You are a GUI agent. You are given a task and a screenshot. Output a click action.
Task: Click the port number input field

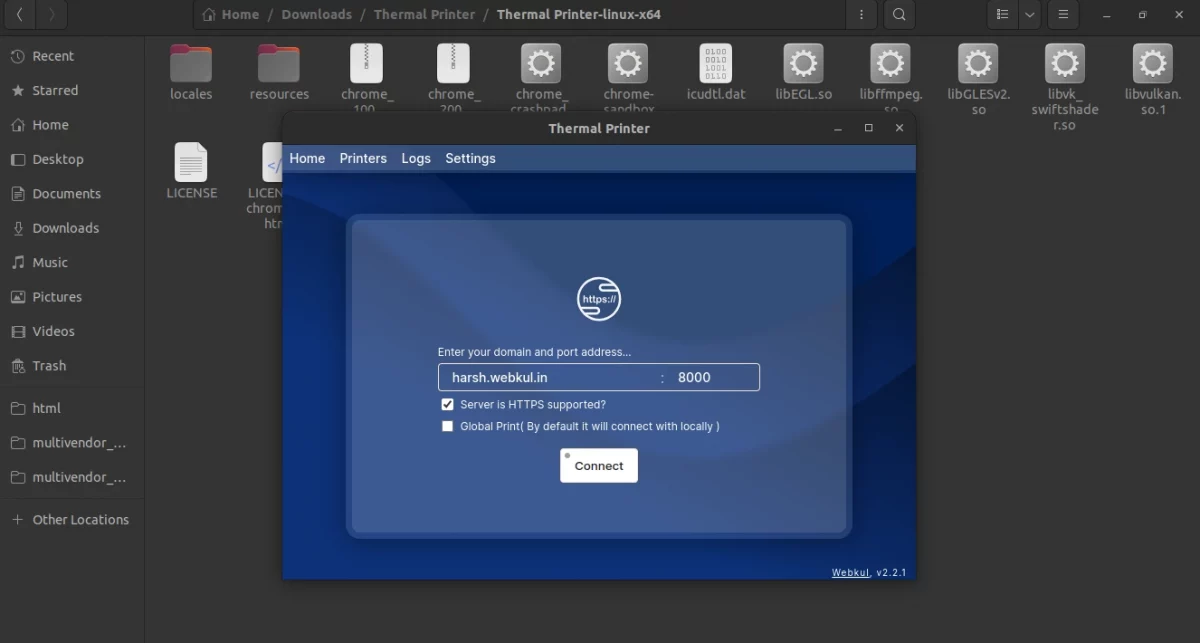pos(694,377)
